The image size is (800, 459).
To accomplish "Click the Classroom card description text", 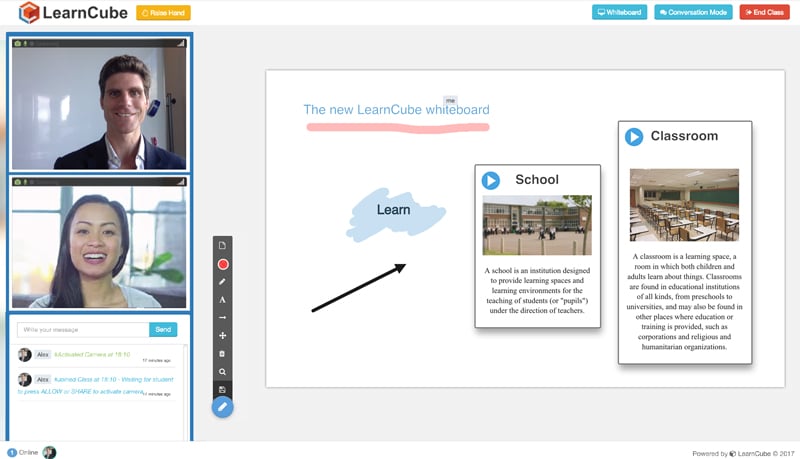I will (684, 301).
